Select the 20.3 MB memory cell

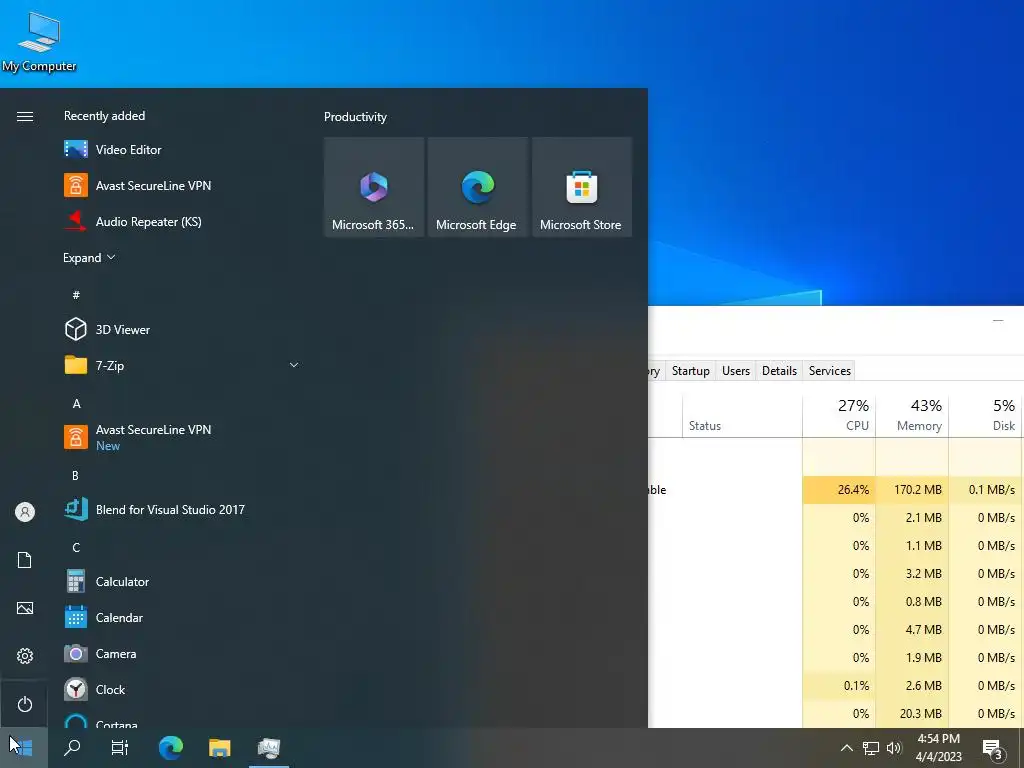click(912, 714)
